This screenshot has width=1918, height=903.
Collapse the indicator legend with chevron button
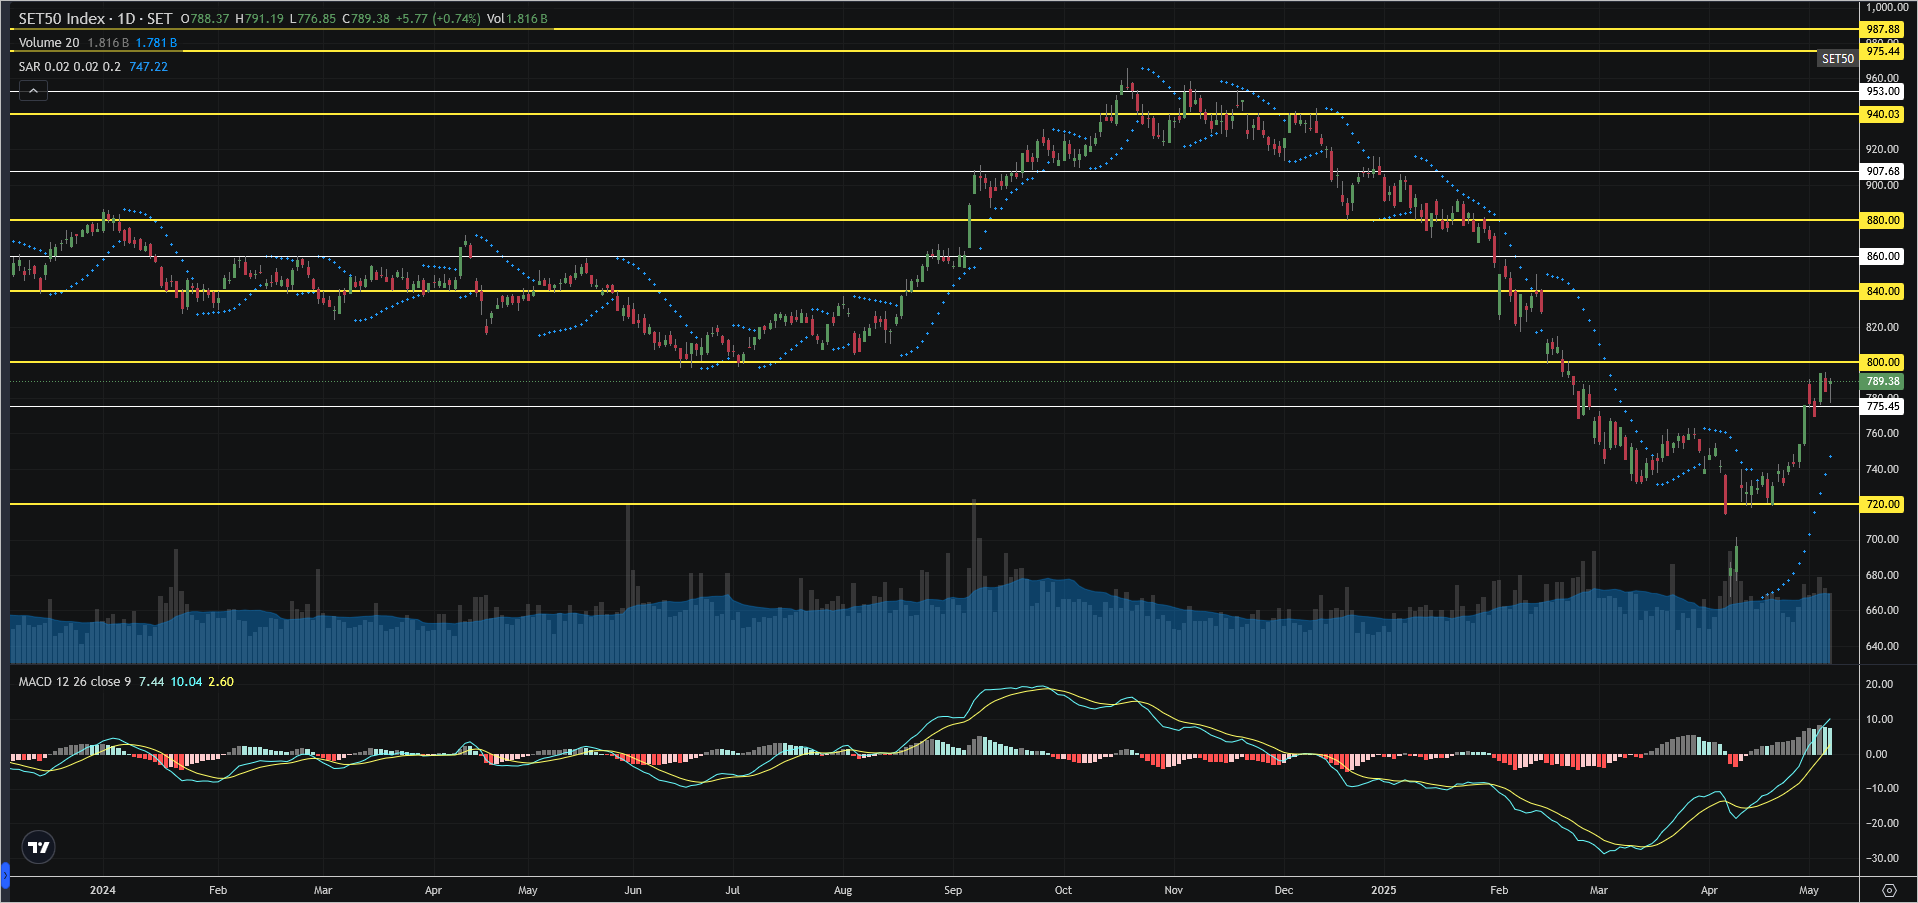[x=33, y=91]
